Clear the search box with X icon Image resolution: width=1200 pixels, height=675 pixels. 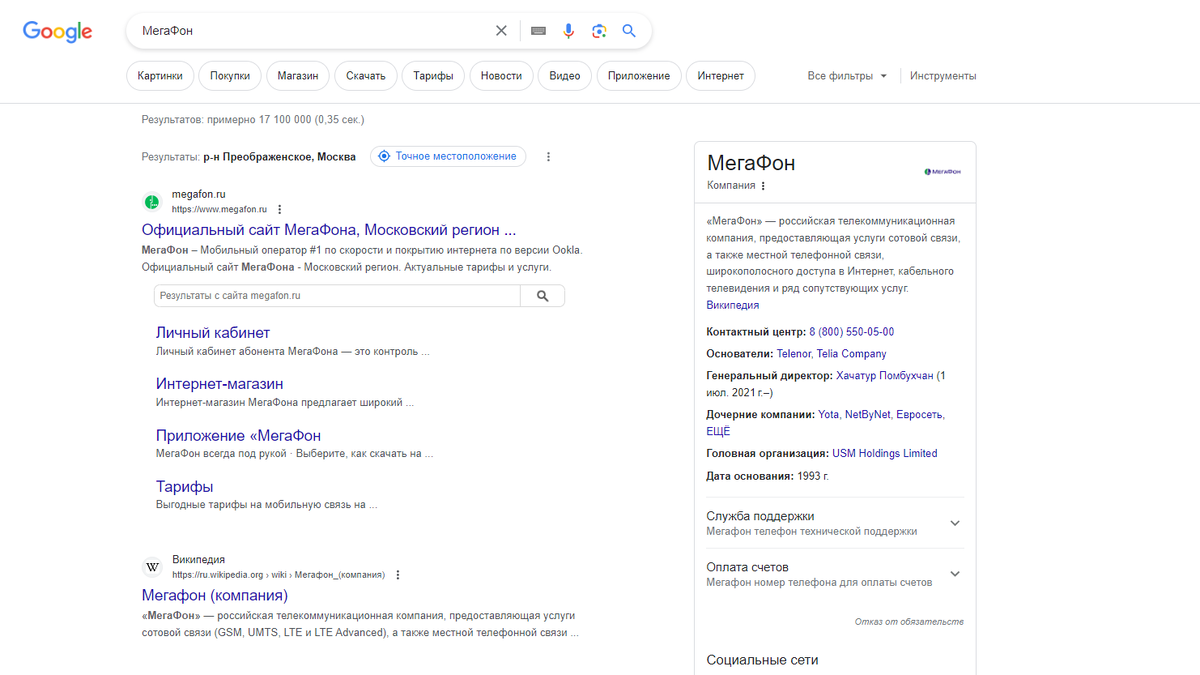coord(502,31)
